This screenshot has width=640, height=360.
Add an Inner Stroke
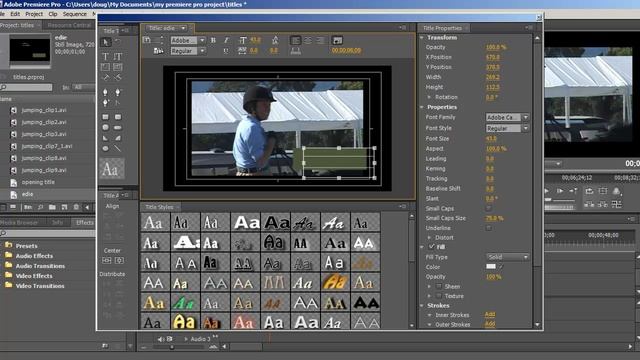[490, 315]
